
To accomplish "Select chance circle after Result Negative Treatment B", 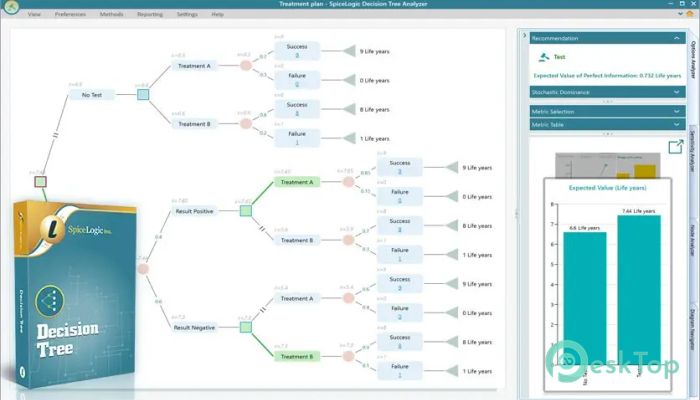I will click(x=348, y=356).
